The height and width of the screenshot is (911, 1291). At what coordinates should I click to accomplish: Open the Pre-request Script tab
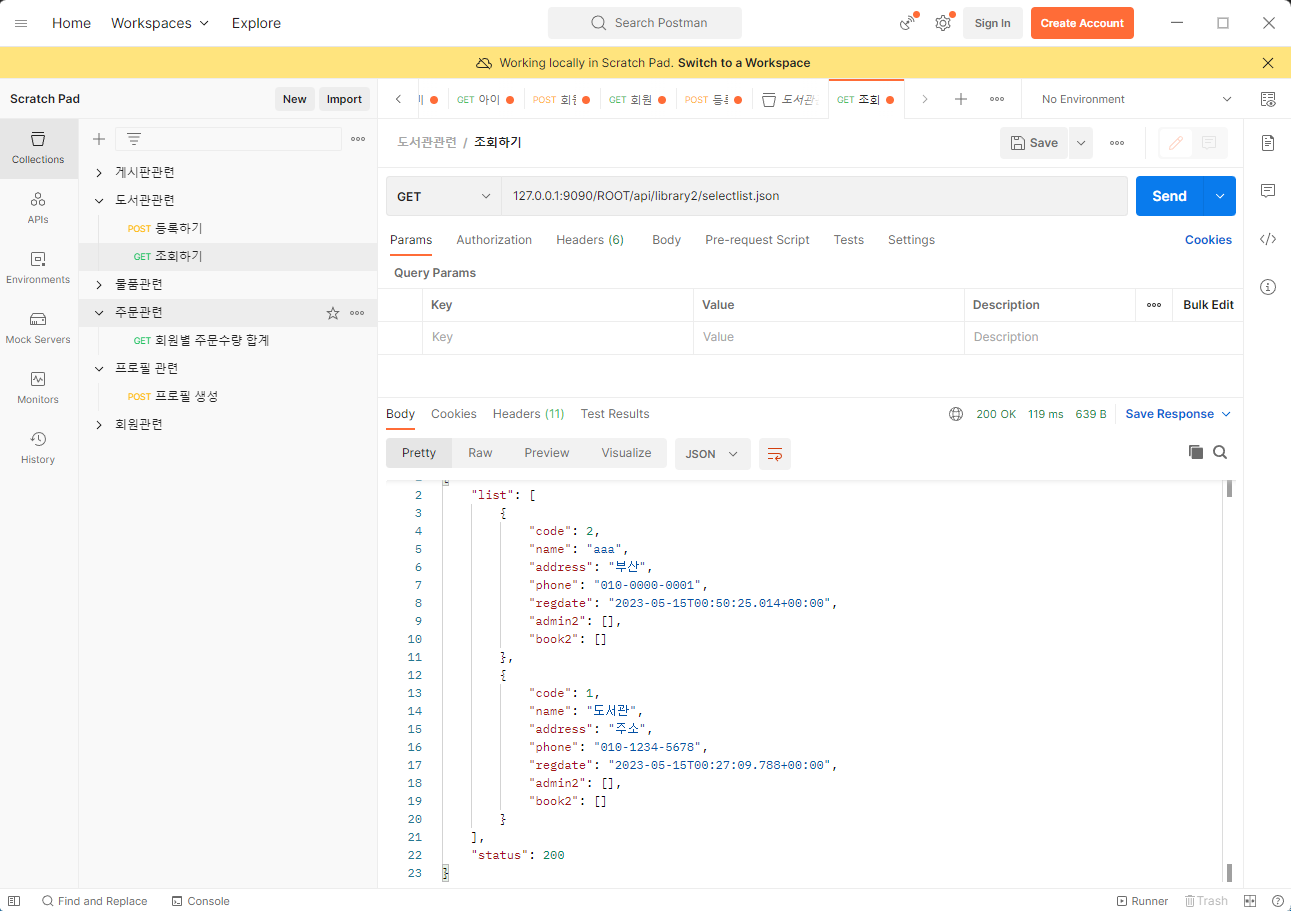point(757,240)
